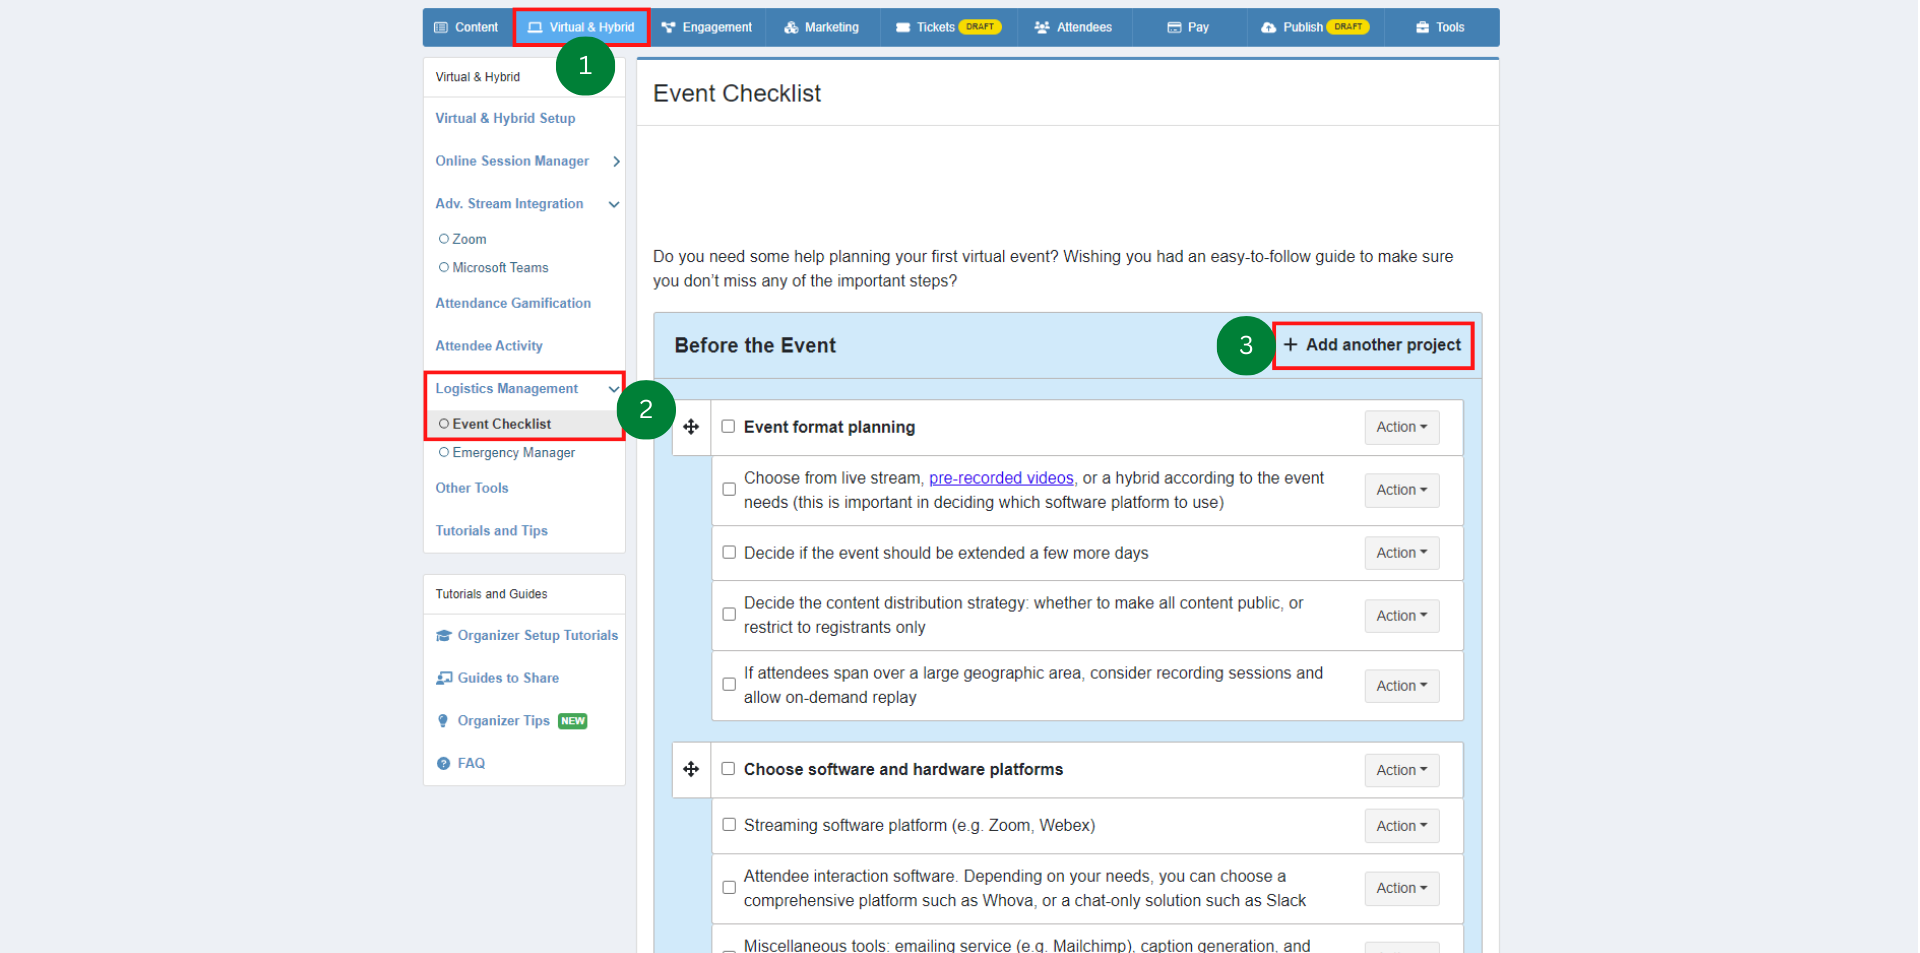1920x953 pixels.
Task: Open the pre-recorded videos link
Action: tap(1000, 477)
